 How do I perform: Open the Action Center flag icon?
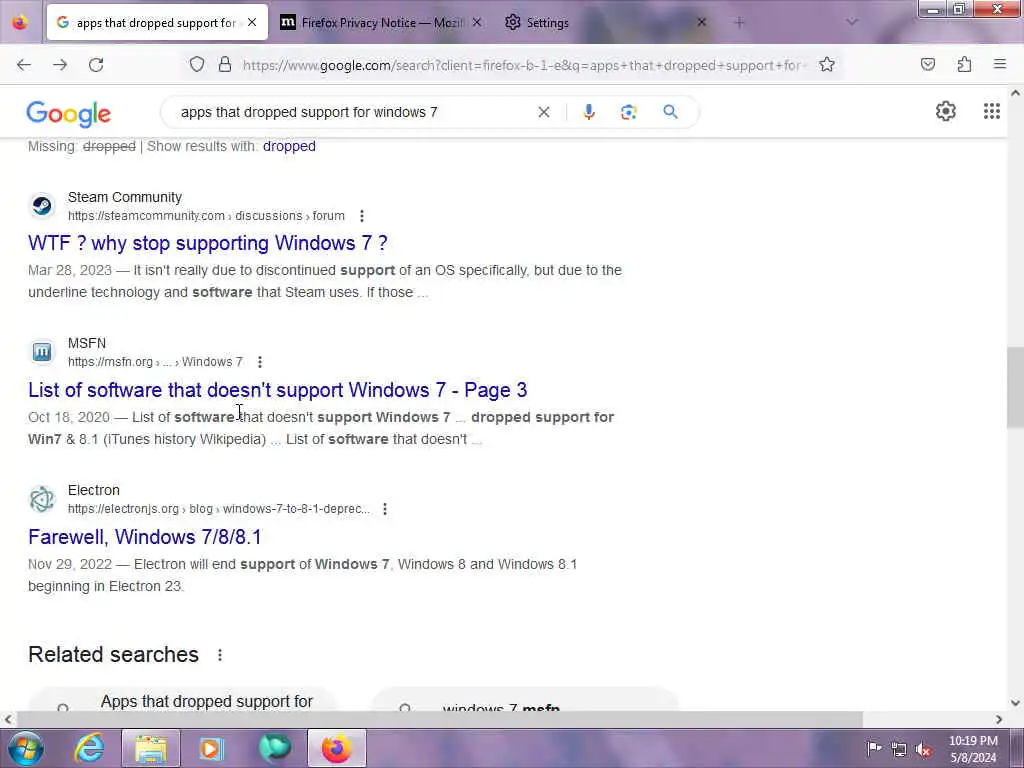tap(874, 748)
